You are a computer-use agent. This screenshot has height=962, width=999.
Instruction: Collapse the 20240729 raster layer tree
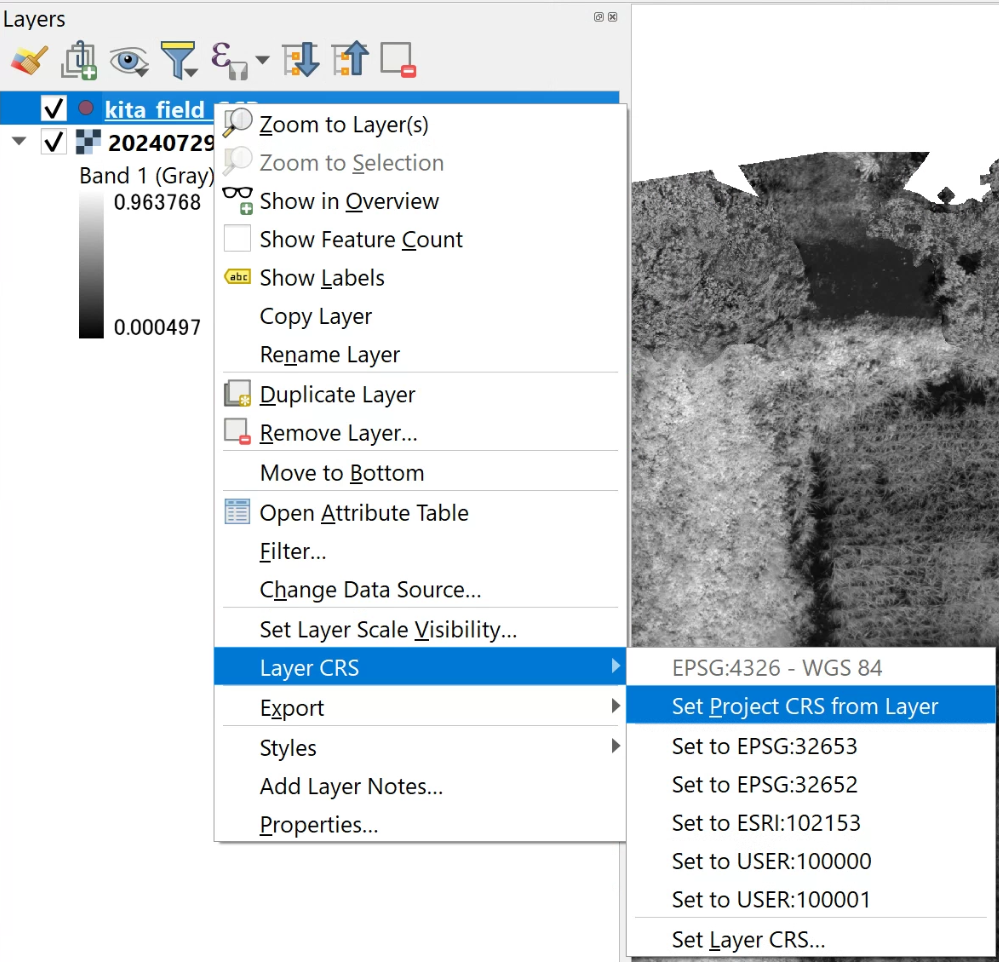point(19,141)
